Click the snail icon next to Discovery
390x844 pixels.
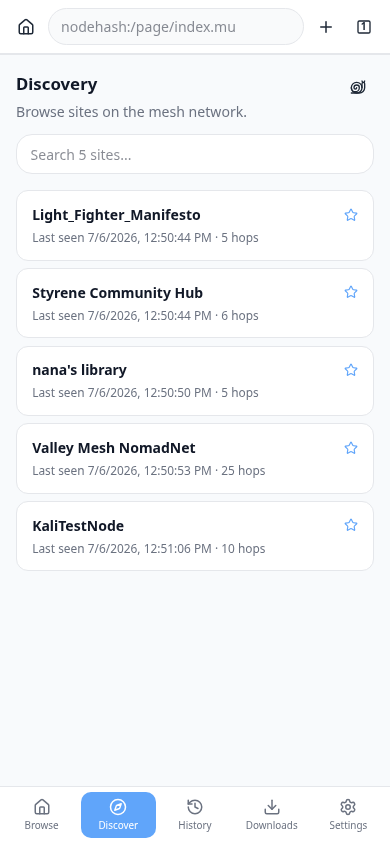coord(358,87)
